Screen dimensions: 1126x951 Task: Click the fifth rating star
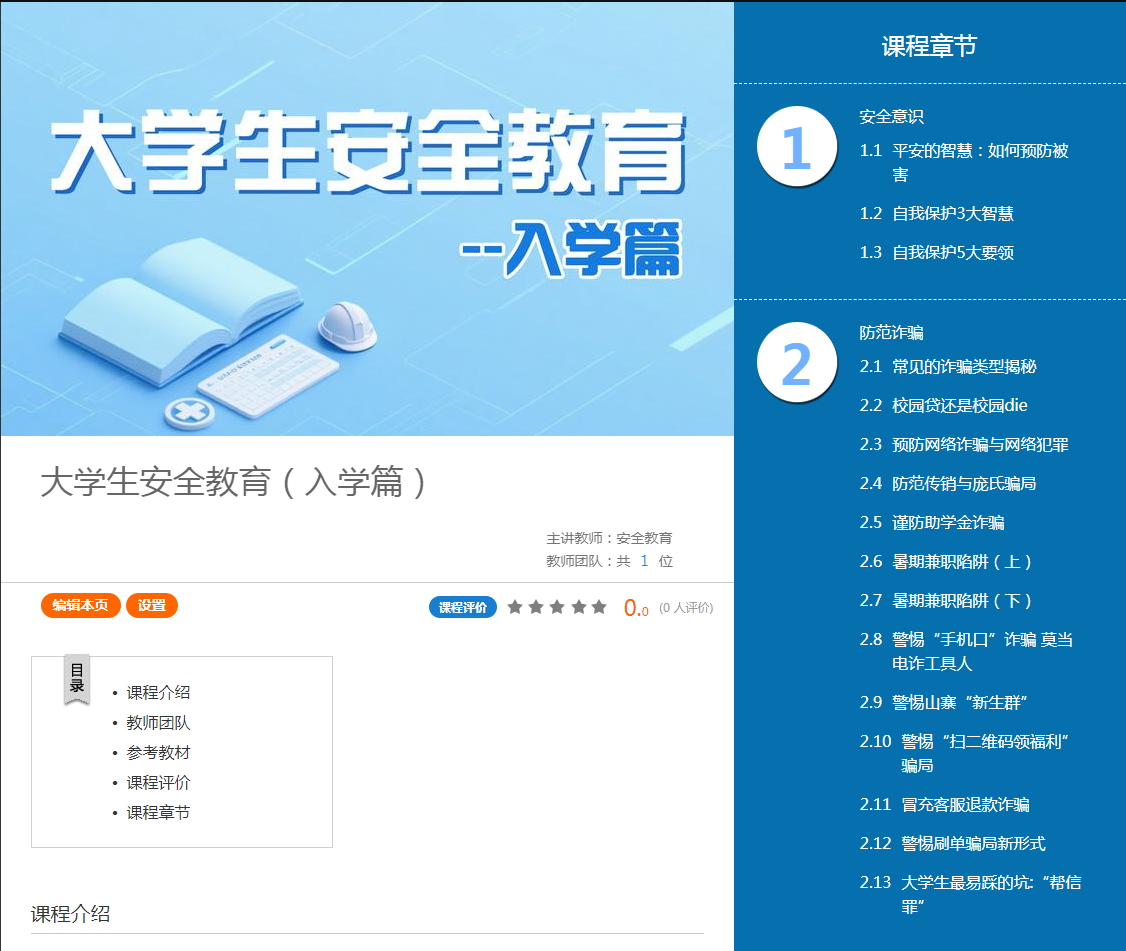(599, 607)
